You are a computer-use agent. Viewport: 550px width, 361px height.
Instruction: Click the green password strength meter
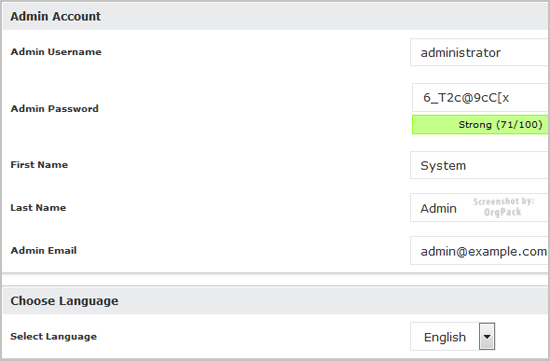[x=481, y=125]
